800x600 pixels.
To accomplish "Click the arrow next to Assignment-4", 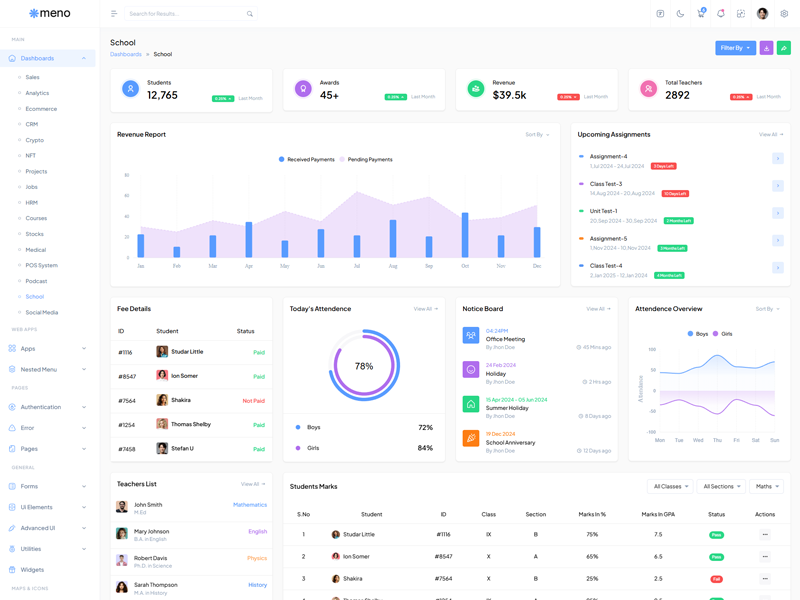I will (778, 159).
